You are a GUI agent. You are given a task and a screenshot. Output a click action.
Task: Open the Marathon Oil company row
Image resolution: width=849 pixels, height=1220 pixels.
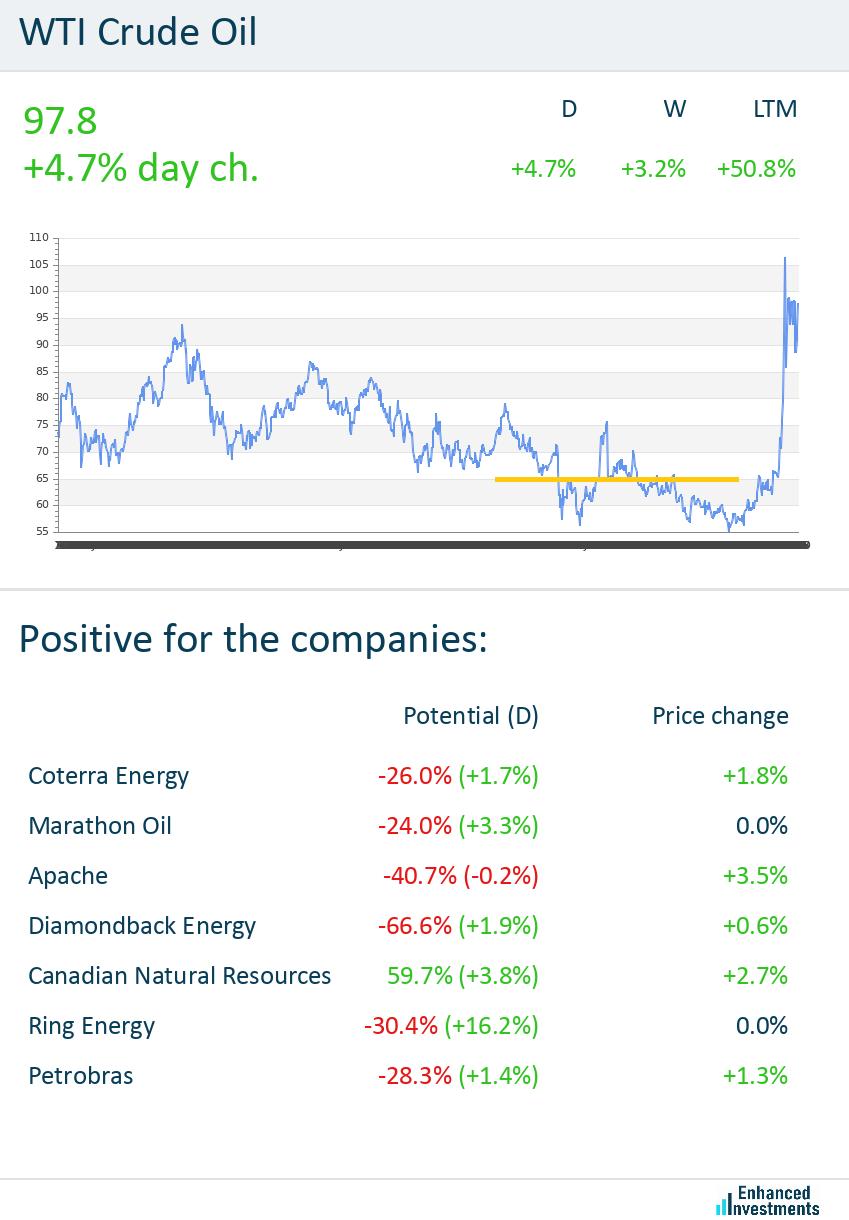tap(100, 826)
